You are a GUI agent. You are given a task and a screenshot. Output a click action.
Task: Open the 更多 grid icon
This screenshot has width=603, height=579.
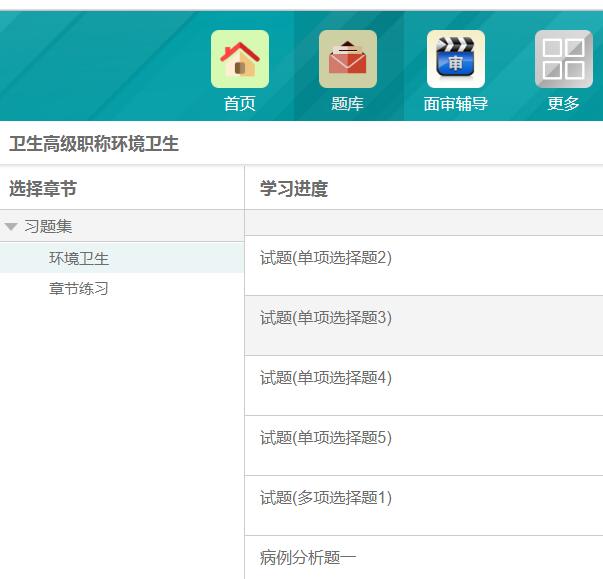click(x=563, y=59)
